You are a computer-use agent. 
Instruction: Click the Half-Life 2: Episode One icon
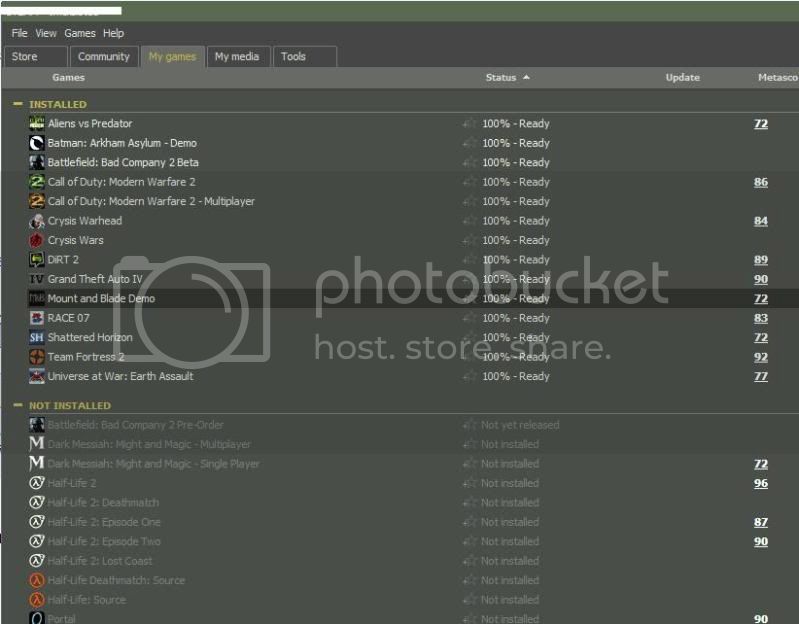tap(37, 522)
